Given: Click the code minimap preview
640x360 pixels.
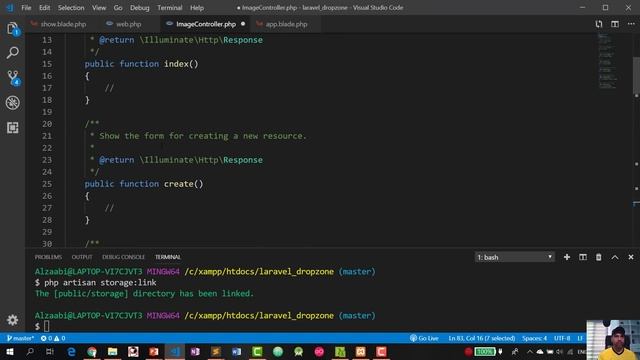Looking at the screenshot, I should (x=607, y=61).
